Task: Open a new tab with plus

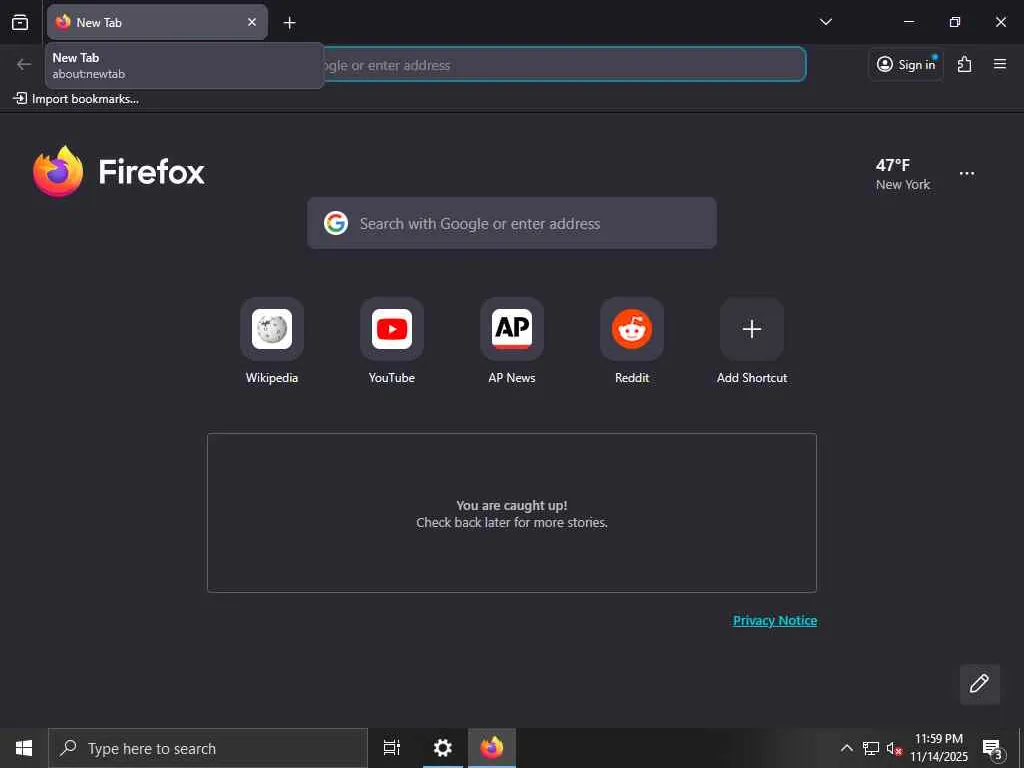Action: pyautogui.click(x=289, y=23)
